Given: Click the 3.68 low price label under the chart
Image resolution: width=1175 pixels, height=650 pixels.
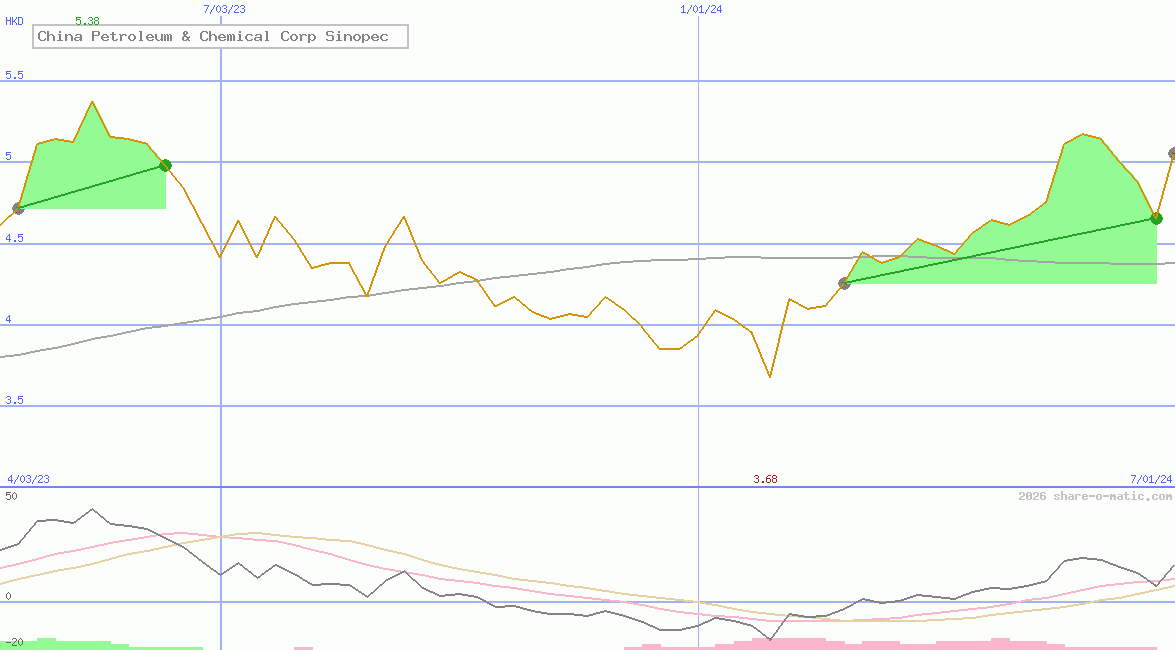Looking at the screenshot, I should tap(766, 478).
